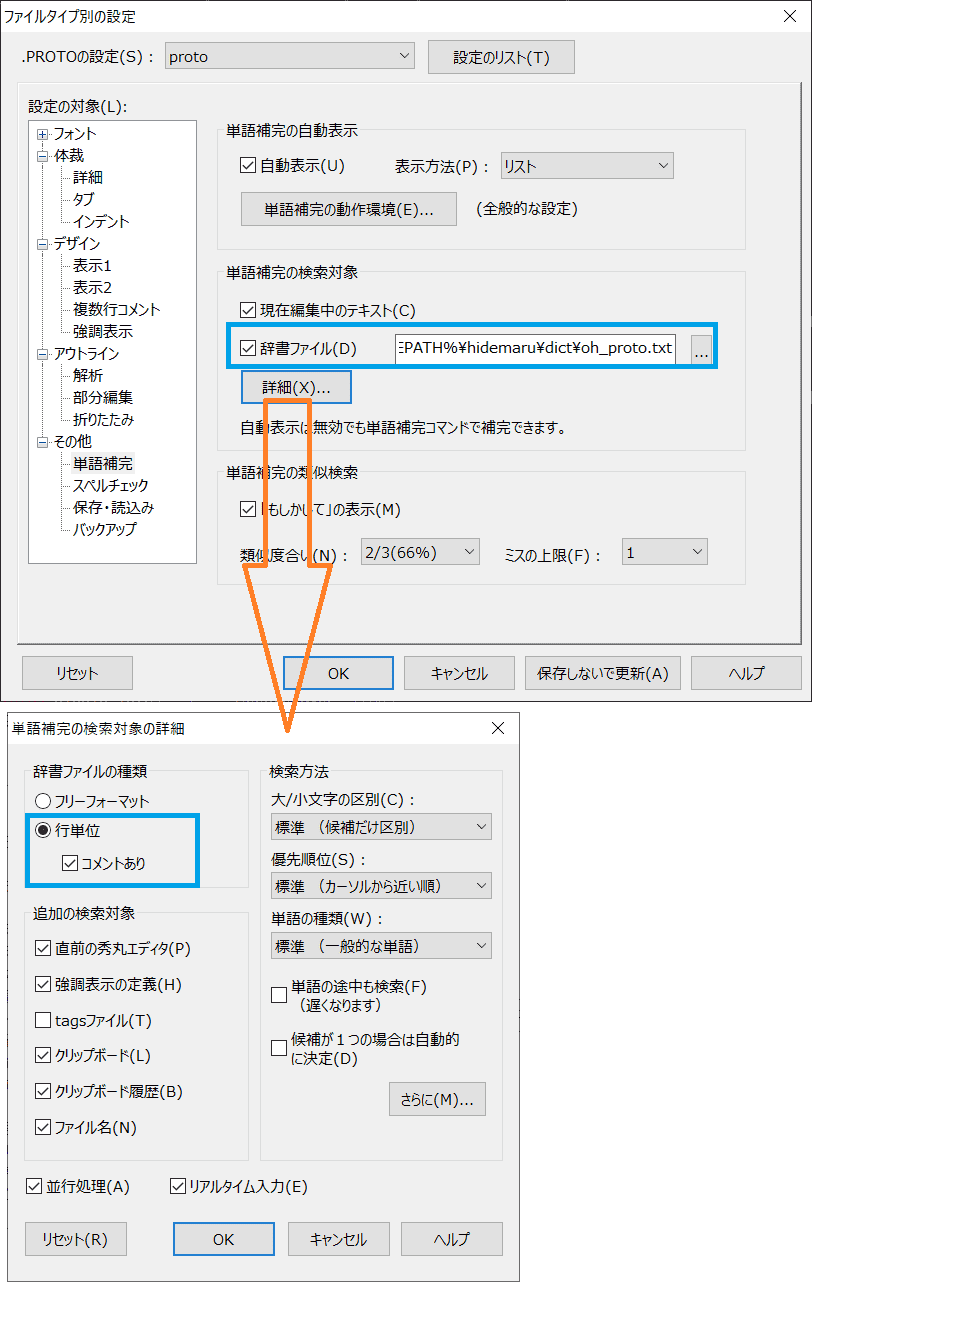This screenshot has width=979, height=1318.
Task: Select the 解析 tree item
Action: (88, 376)
